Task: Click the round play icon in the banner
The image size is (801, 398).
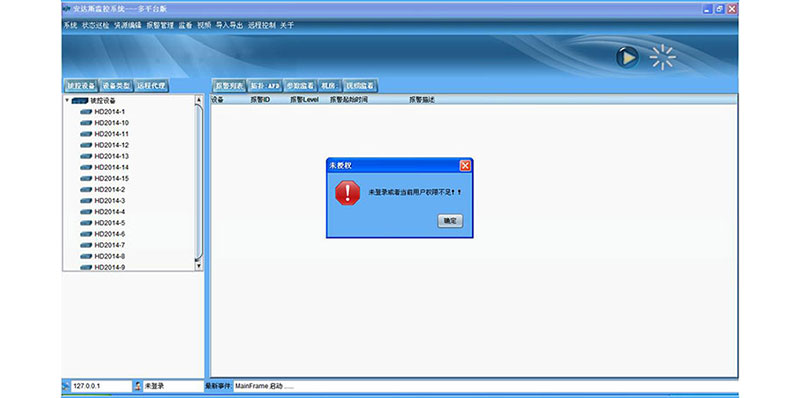Action: tap(627, 57)
